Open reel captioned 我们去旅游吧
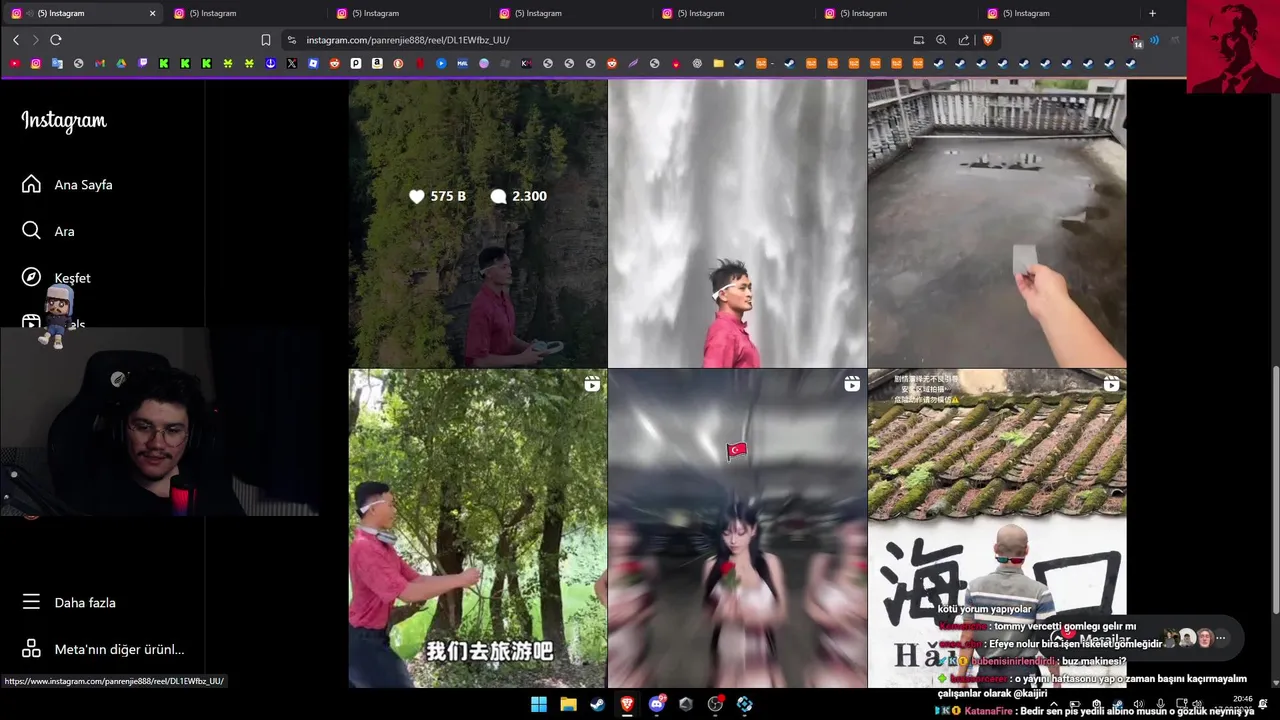 478,528
